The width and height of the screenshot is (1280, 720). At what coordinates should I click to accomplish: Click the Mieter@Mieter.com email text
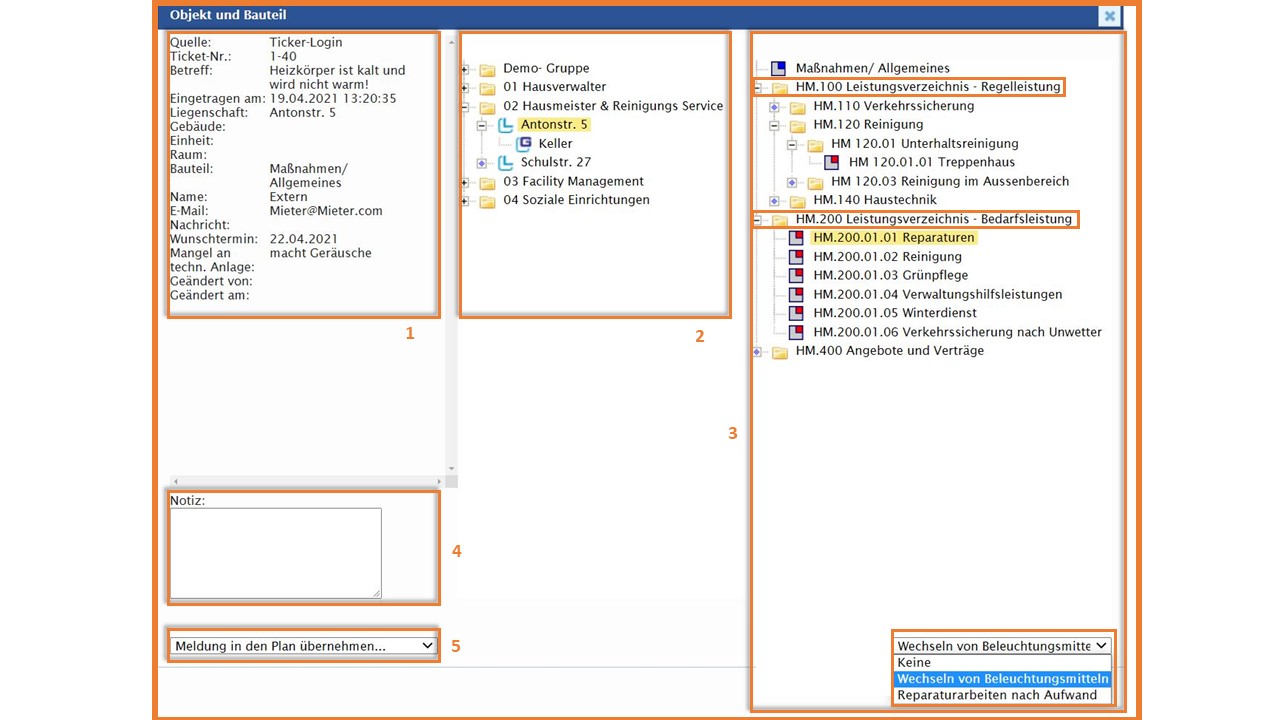tap(326, 211)
